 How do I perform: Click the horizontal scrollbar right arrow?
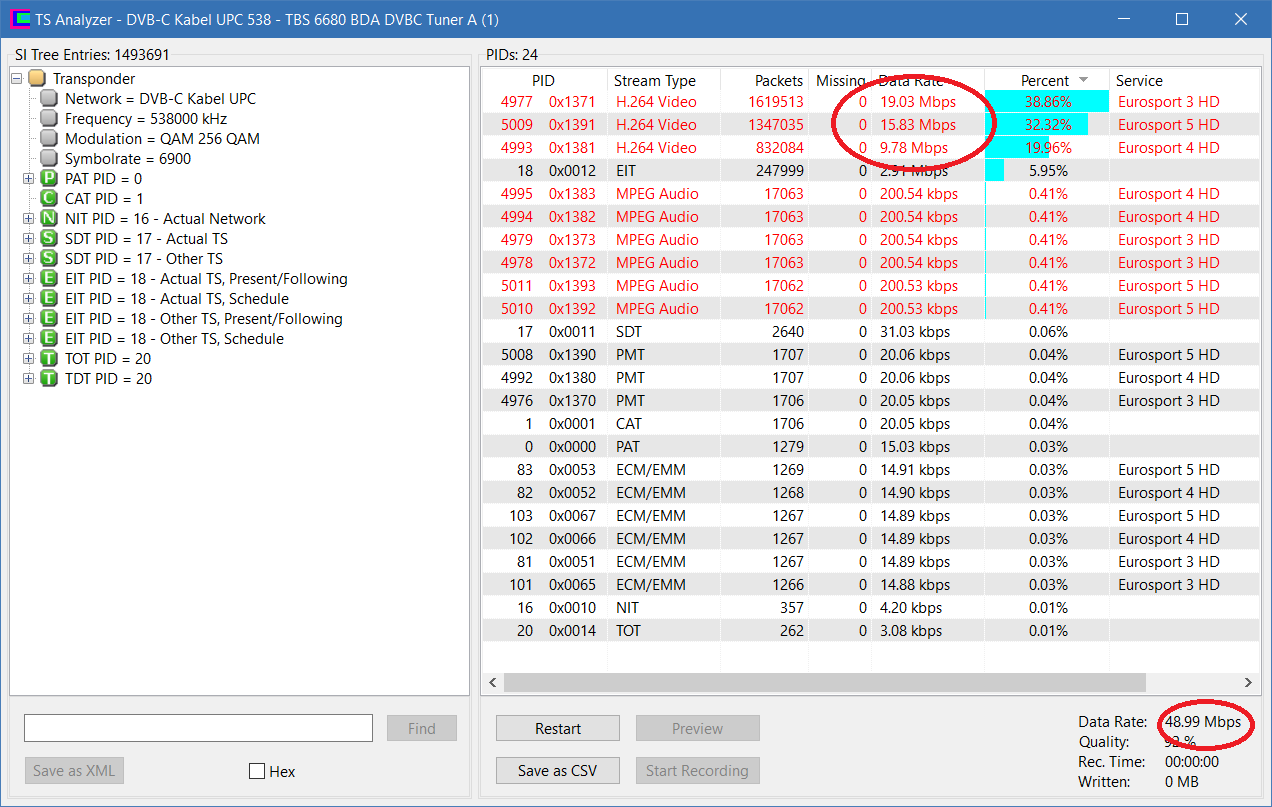1248,682
